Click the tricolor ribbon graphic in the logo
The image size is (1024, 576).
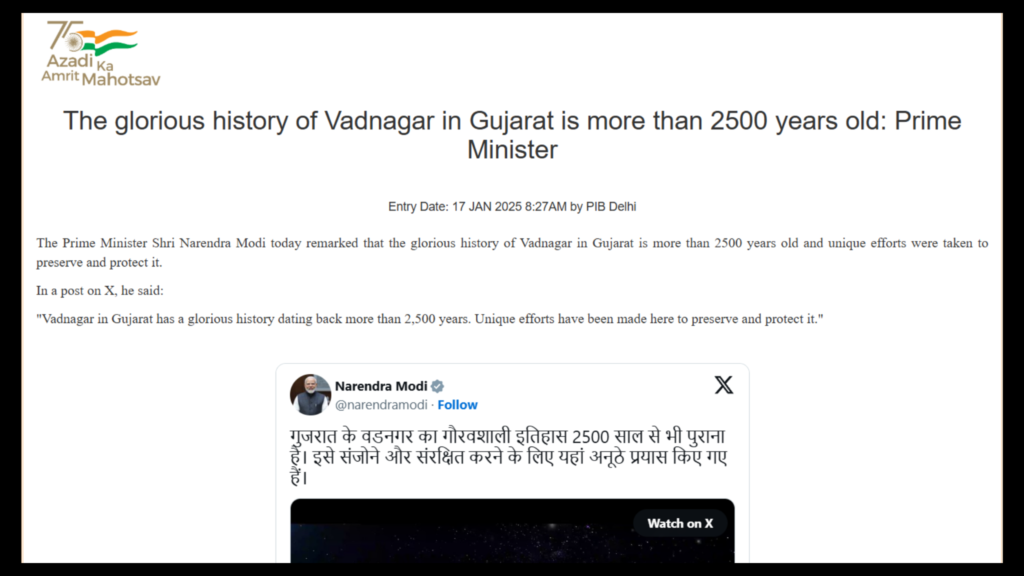tap(110, 43)
